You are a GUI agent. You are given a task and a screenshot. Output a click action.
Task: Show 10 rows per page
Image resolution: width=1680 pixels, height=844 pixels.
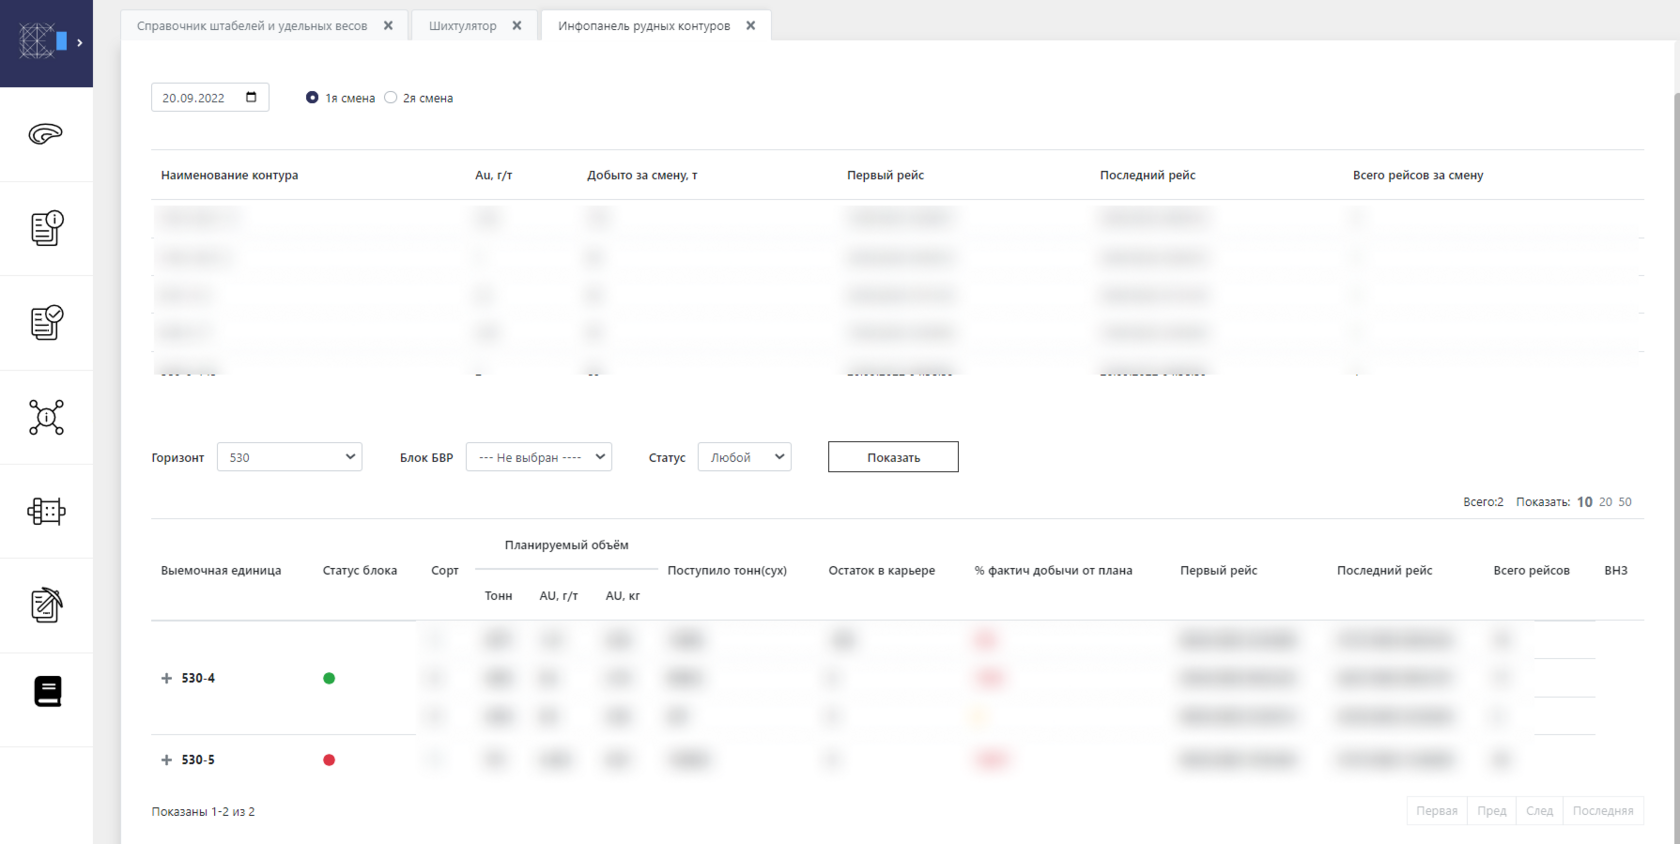click(x=1585, y=502)
